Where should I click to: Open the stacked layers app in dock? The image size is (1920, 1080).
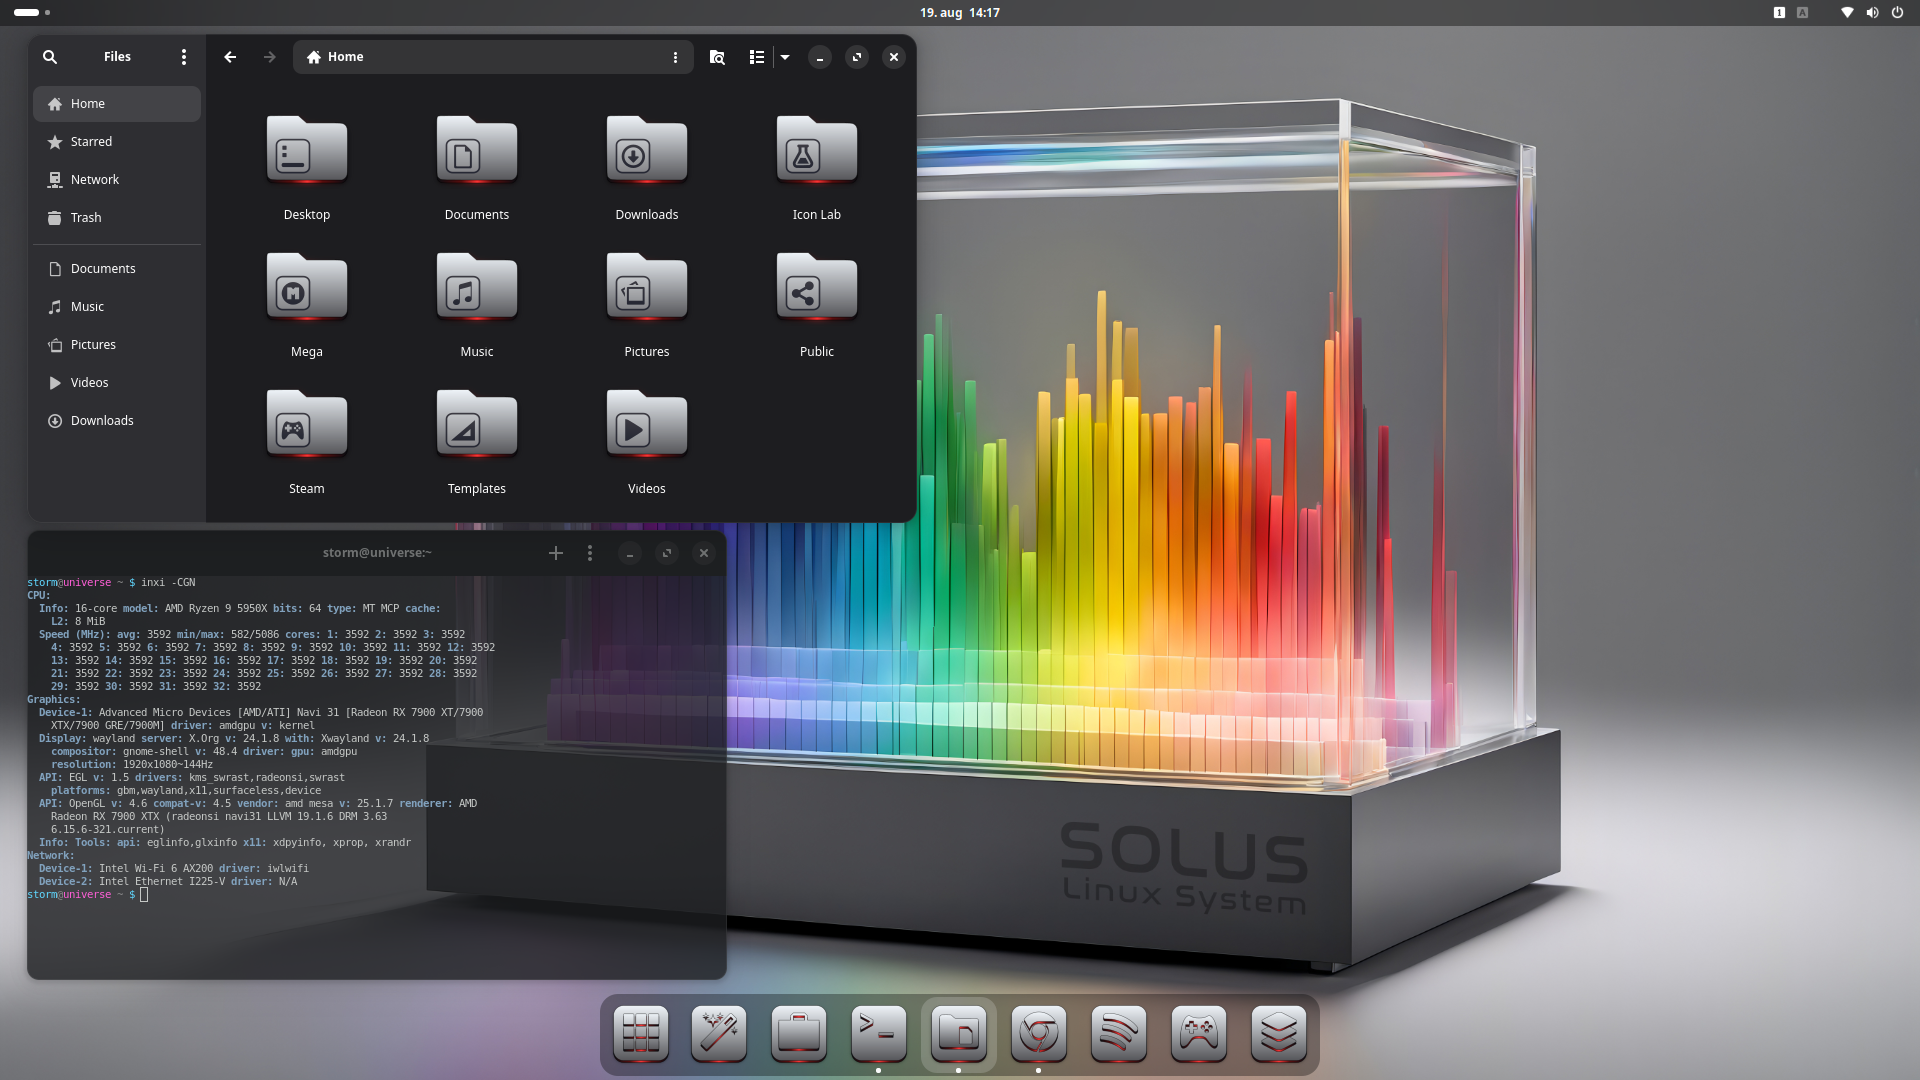(1279, 1034)
